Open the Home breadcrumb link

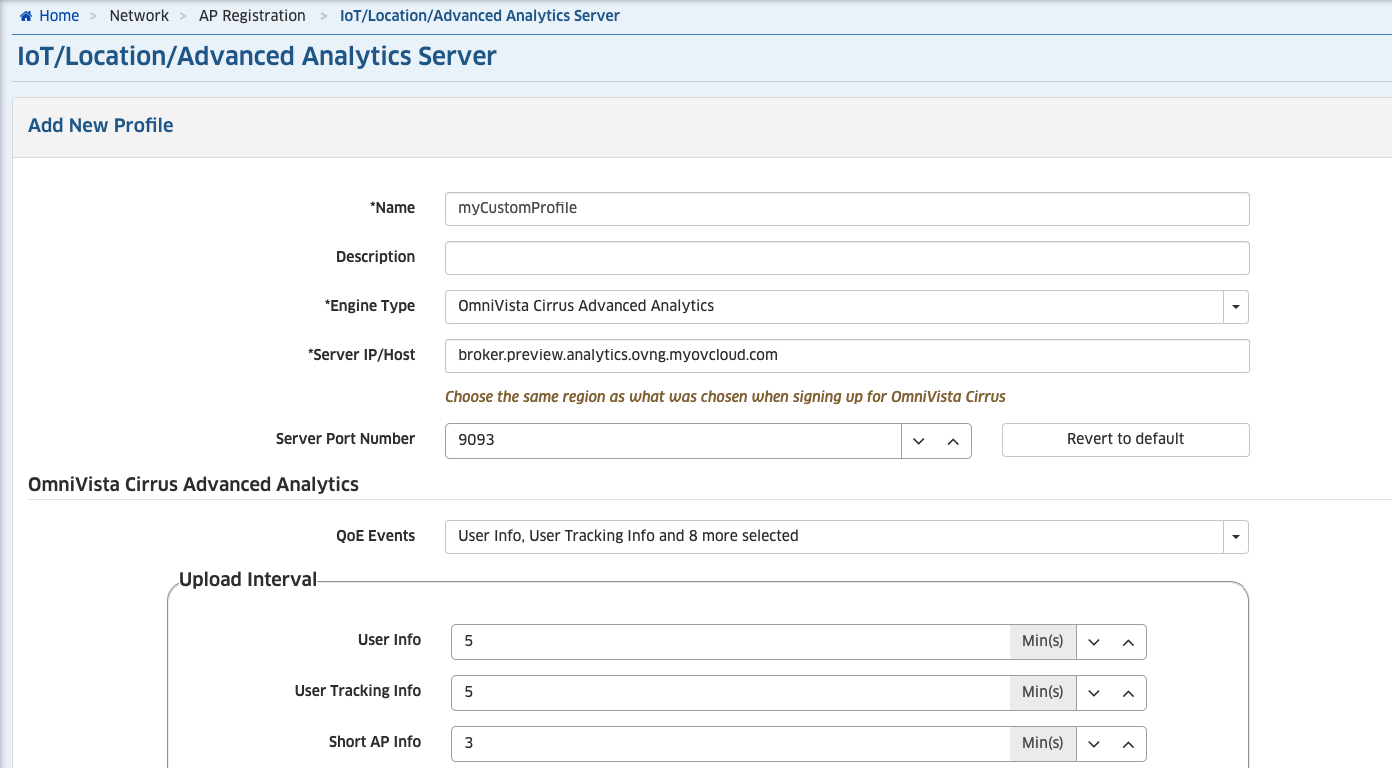59,16
